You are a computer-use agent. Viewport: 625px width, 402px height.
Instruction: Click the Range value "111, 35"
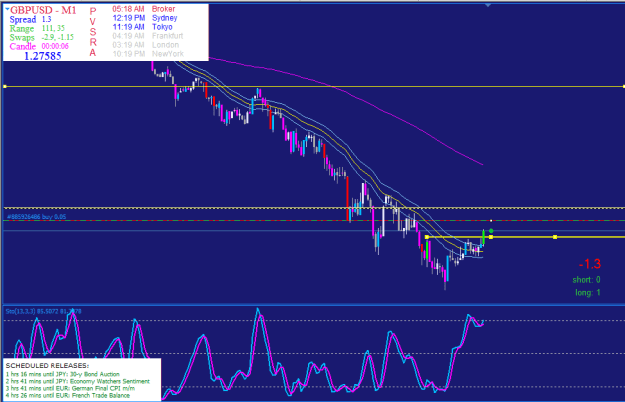point(53,28)
